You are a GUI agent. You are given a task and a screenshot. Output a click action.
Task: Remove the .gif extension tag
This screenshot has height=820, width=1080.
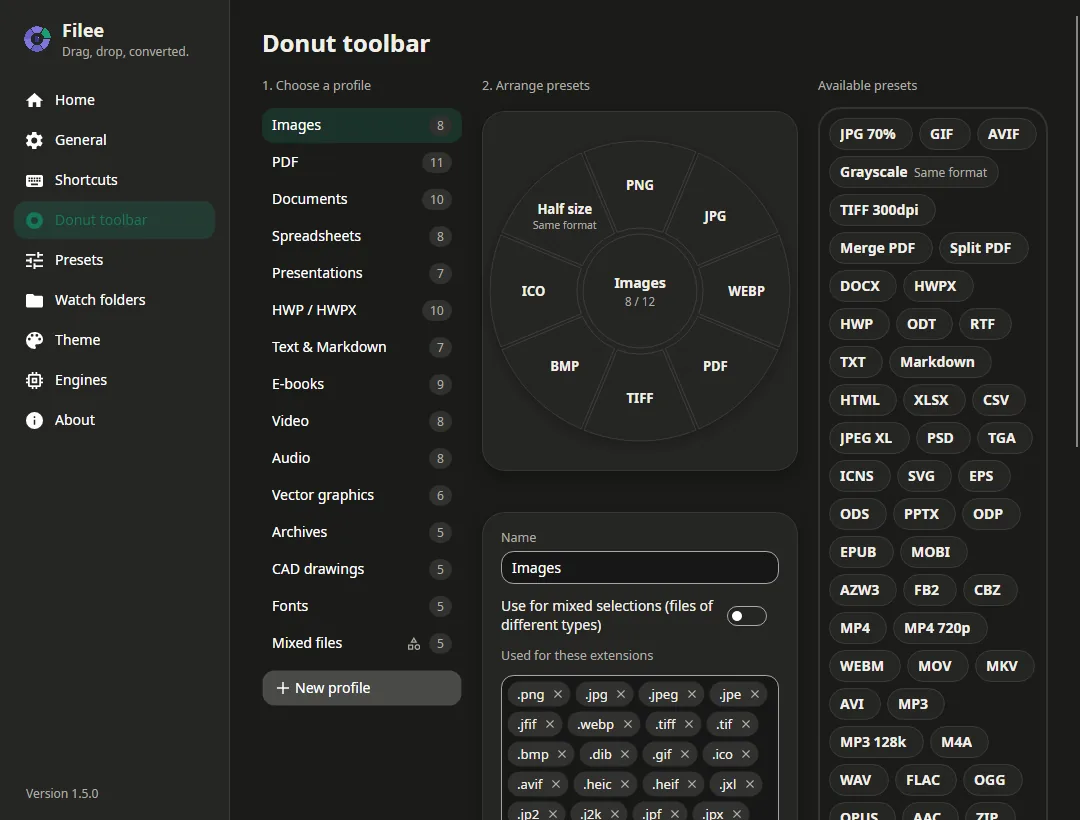coord(685,754)
